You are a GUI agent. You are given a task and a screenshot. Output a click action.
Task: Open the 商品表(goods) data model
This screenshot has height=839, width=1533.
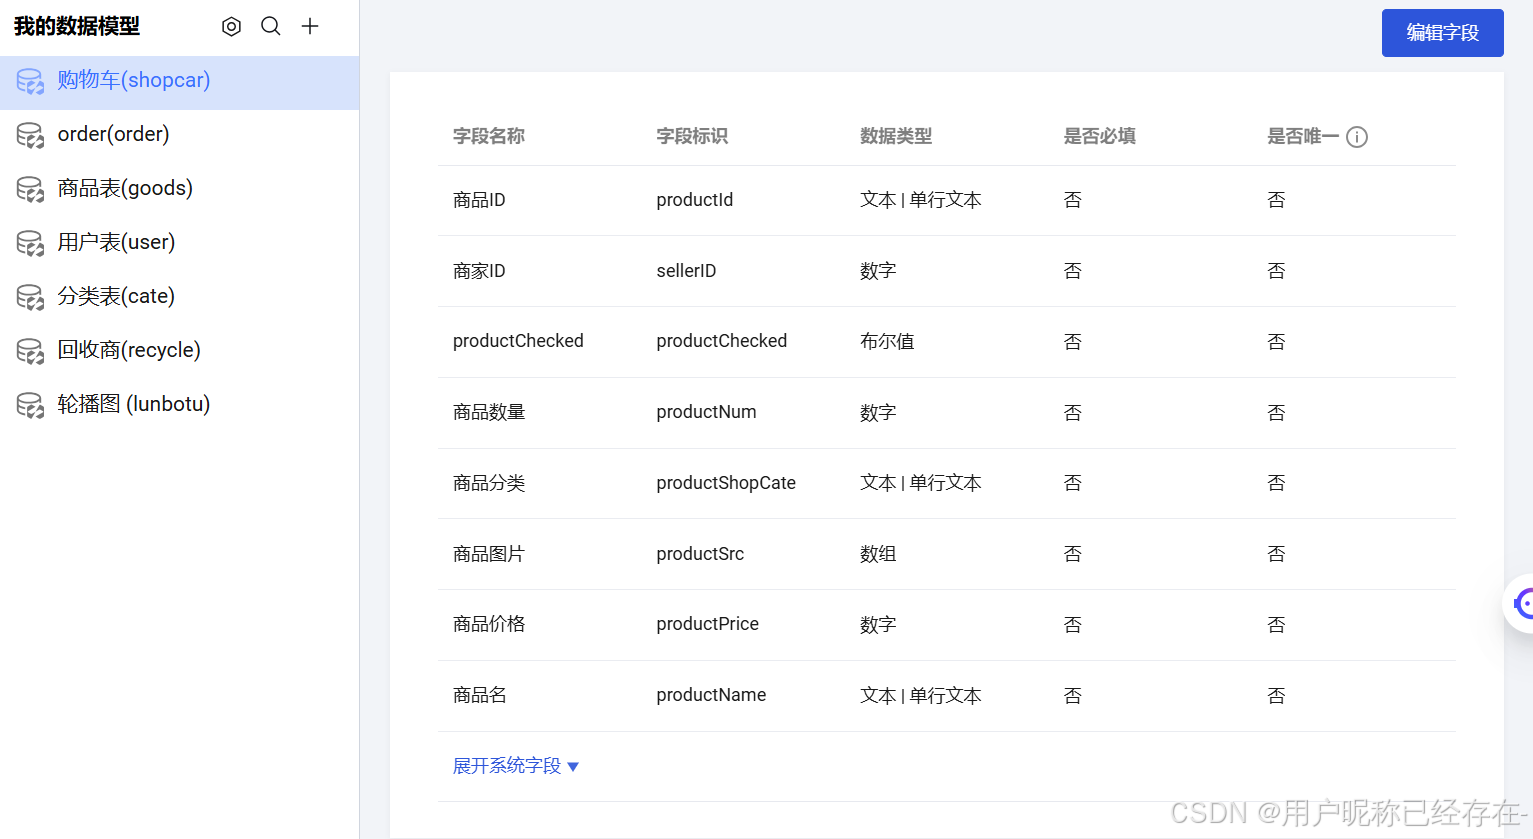(x=180, y=189)
